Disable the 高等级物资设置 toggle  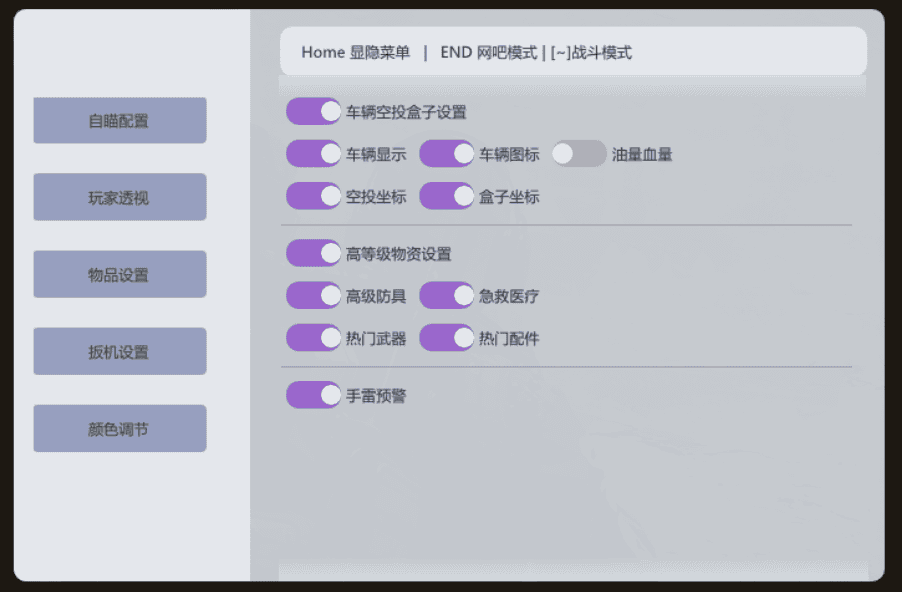click(314, 254)
